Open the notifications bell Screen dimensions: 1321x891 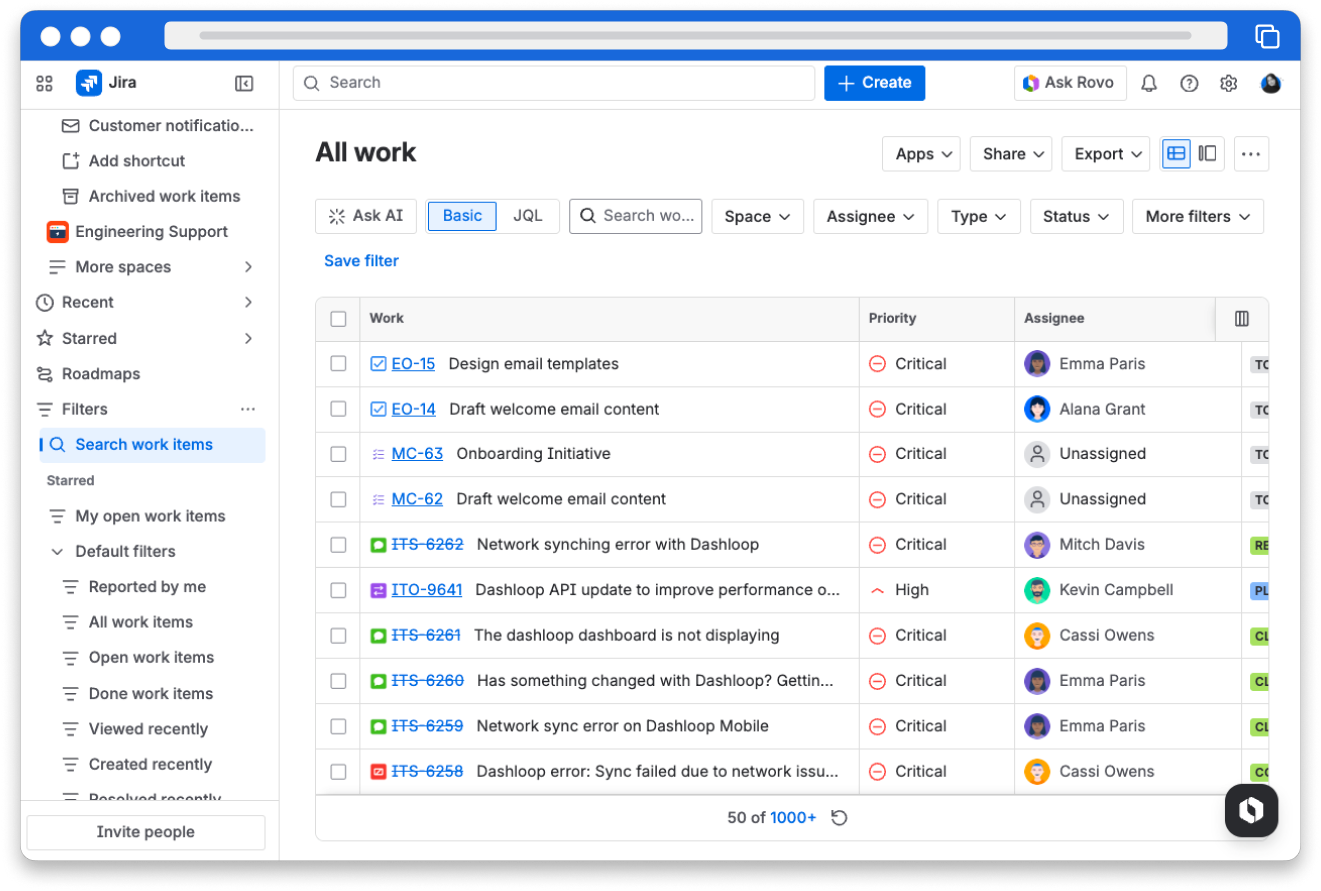1149,84
